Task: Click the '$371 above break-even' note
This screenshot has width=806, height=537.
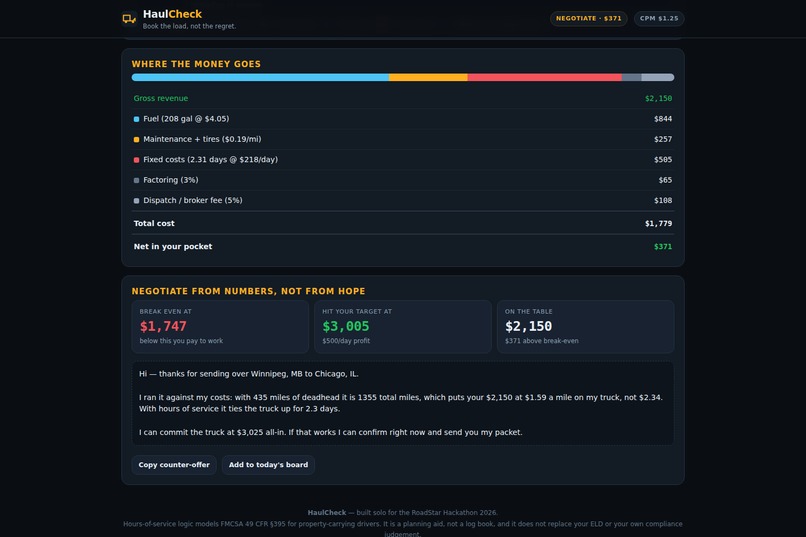Action: [541, 341]
